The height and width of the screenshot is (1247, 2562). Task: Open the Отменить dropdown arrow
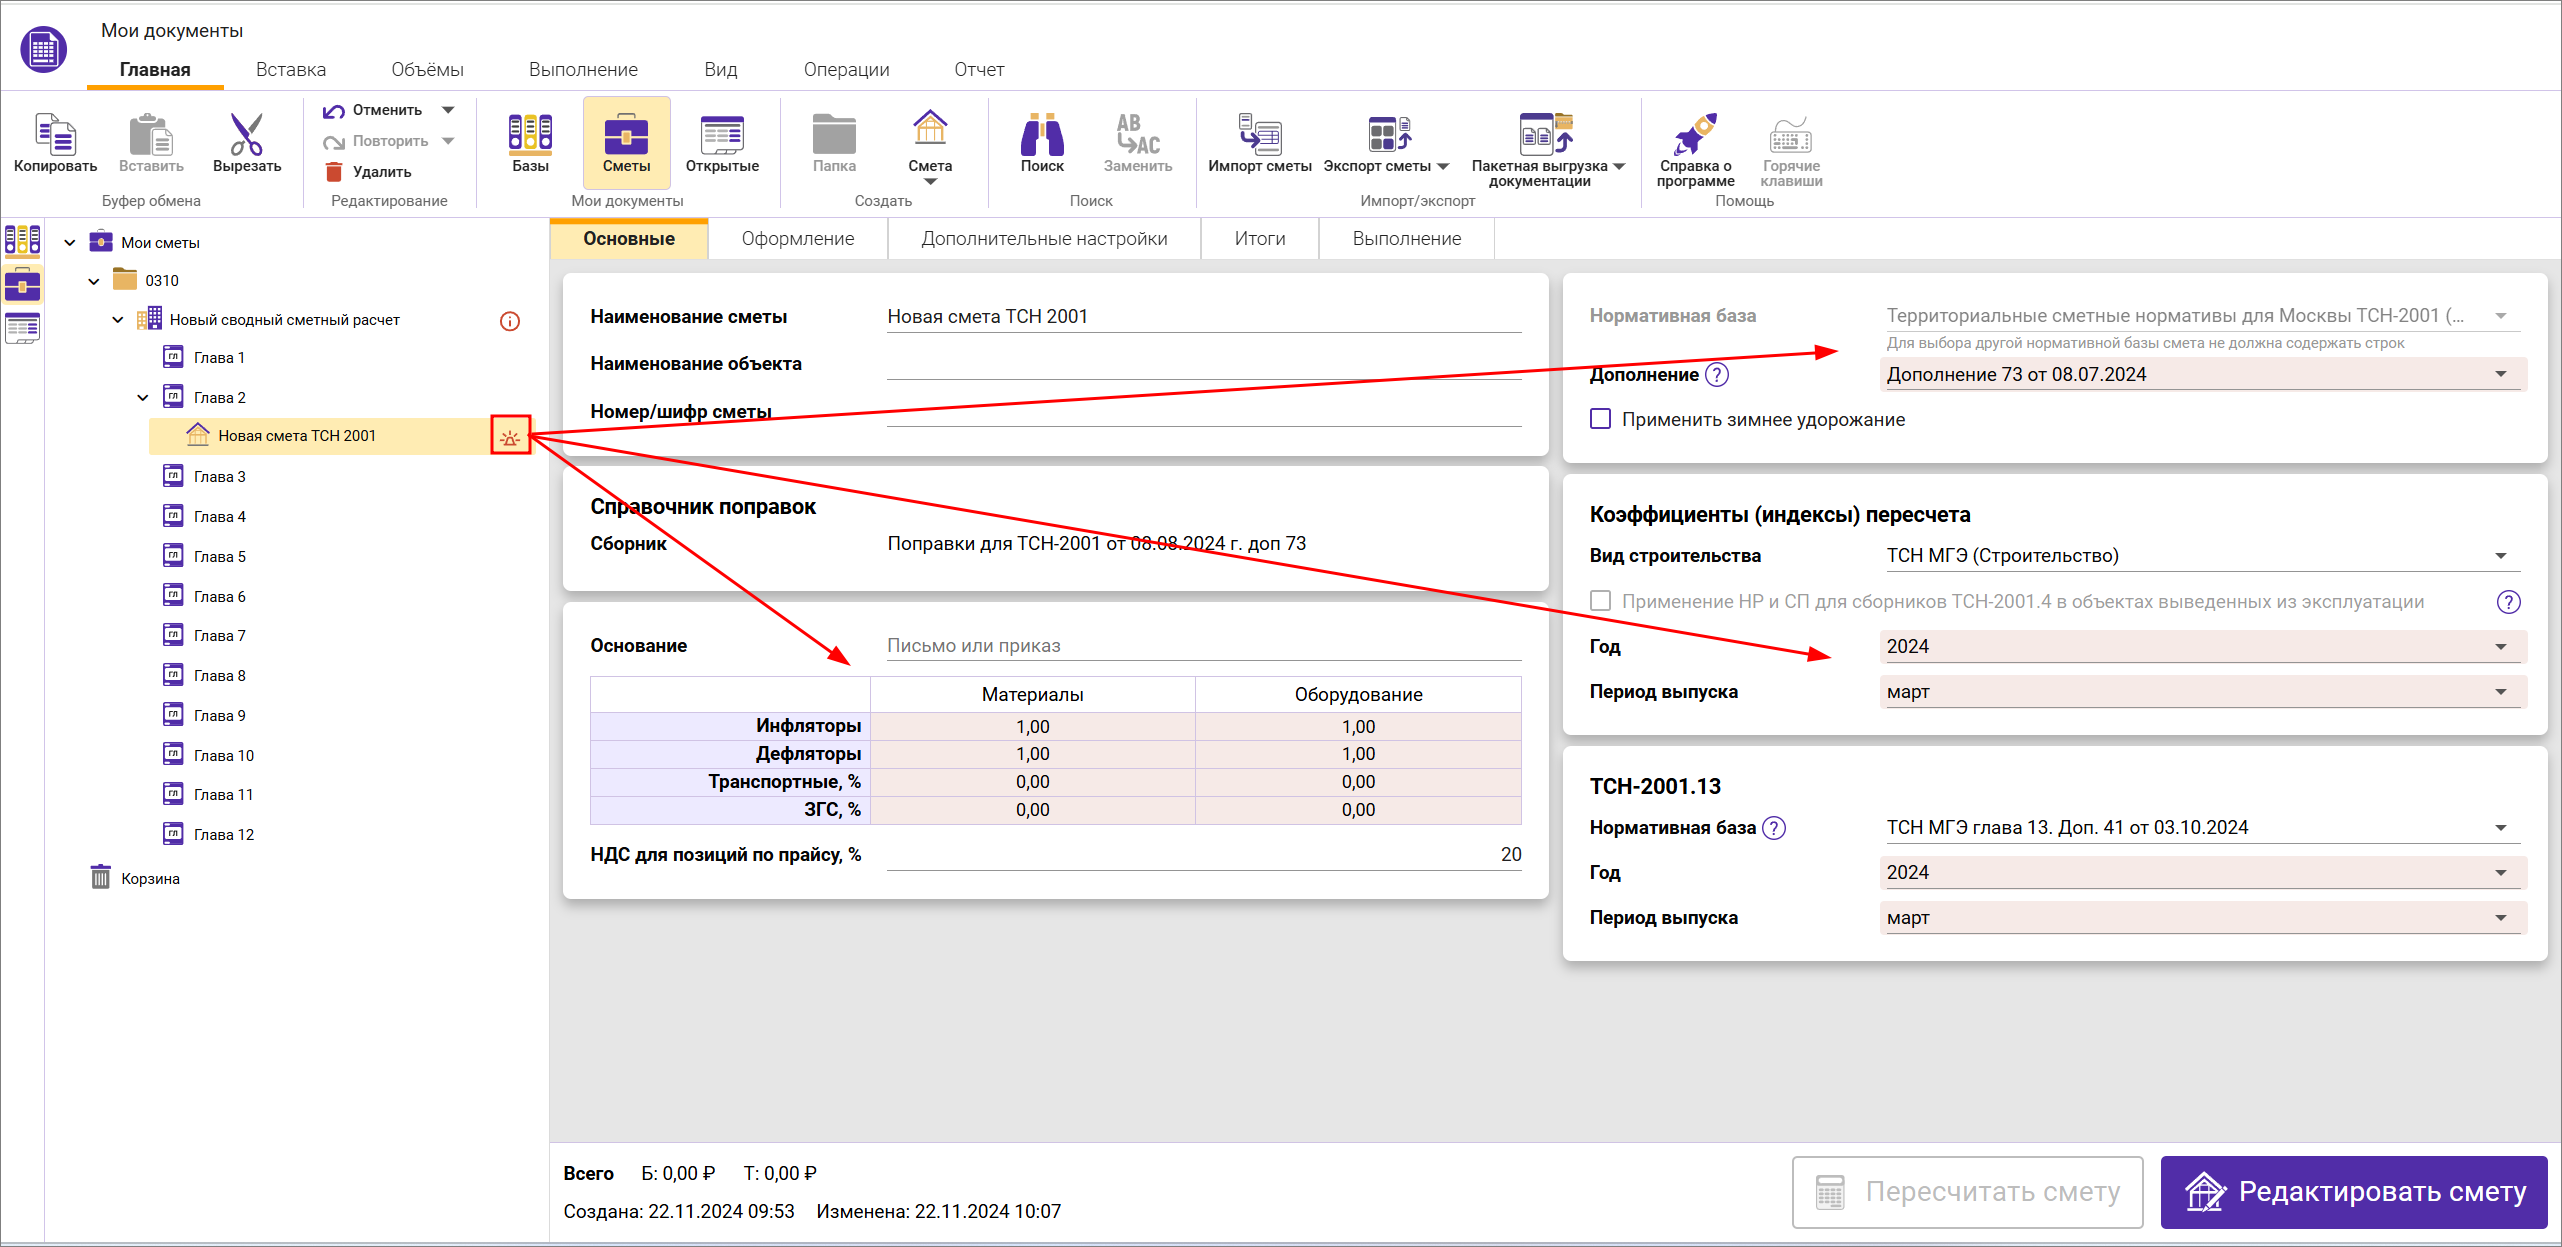click(x=448, y=110)
